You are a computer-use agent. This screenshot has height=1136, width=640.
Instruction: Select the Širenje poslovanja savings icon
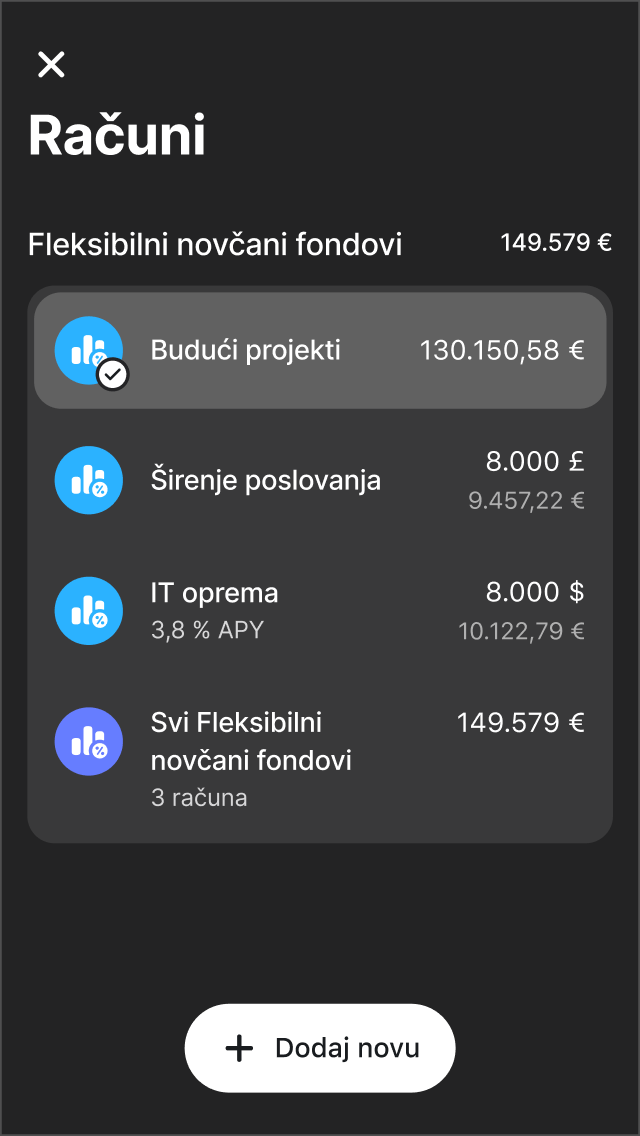coord(88,480)
